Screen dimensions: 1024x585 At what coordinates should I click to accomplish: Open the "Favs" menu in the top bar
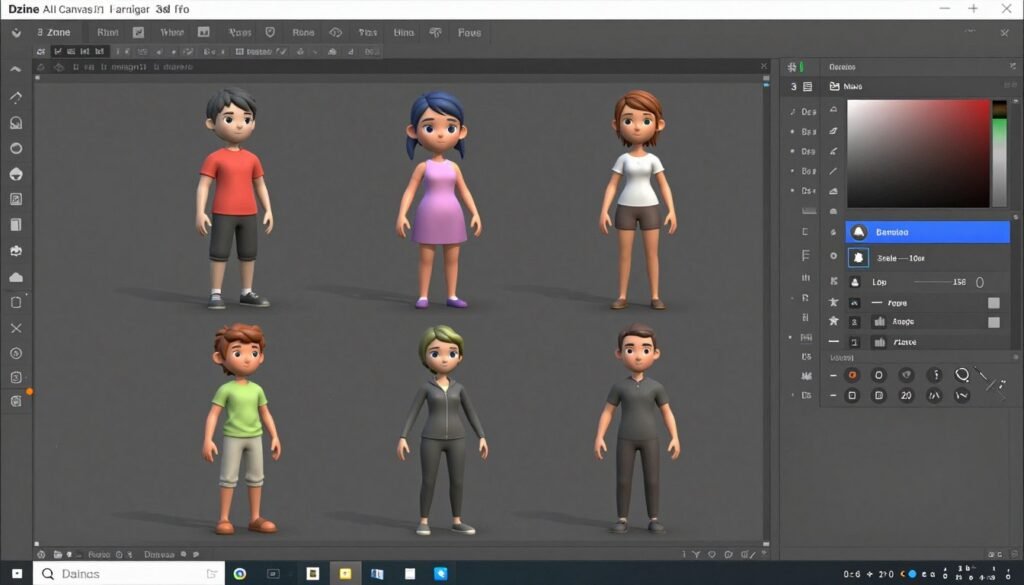point(469,32)
